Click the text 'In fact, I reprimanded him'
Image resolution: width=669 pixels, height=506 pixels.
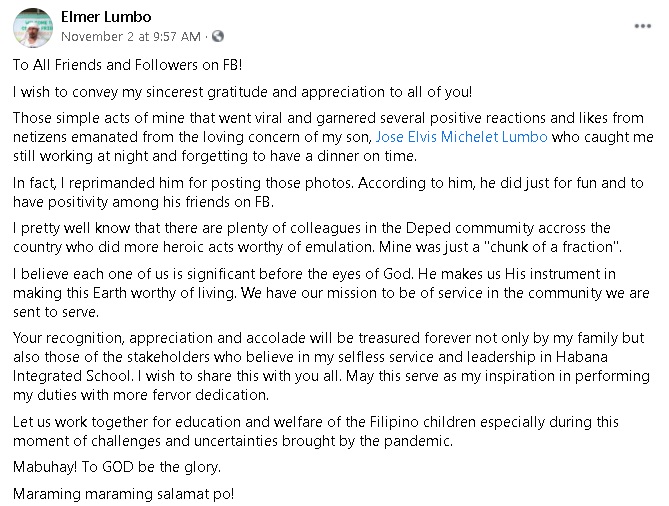coord(98,183)
